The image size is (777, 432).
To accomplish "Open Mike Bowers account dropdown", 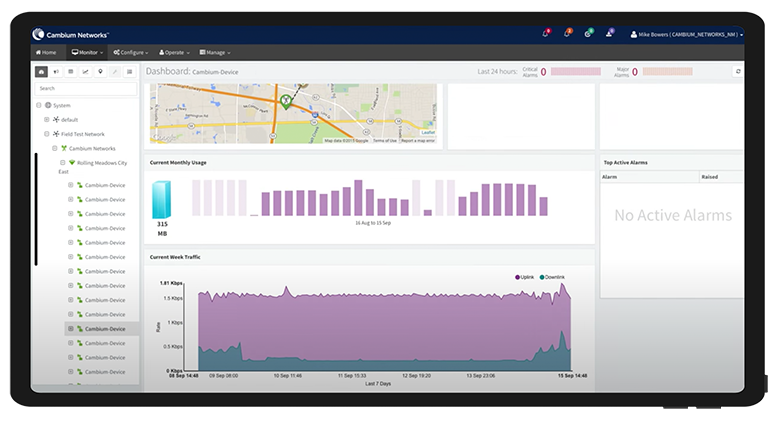I will click(687, 35).
